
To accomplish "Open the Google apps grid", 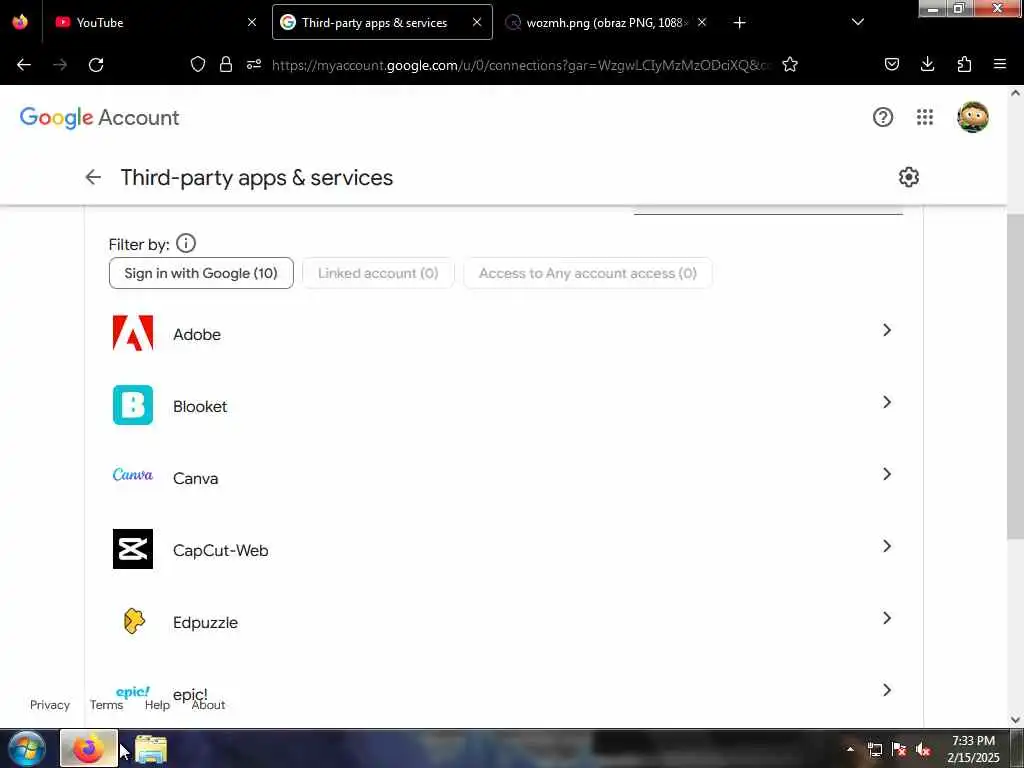I will tap(924, 117).
